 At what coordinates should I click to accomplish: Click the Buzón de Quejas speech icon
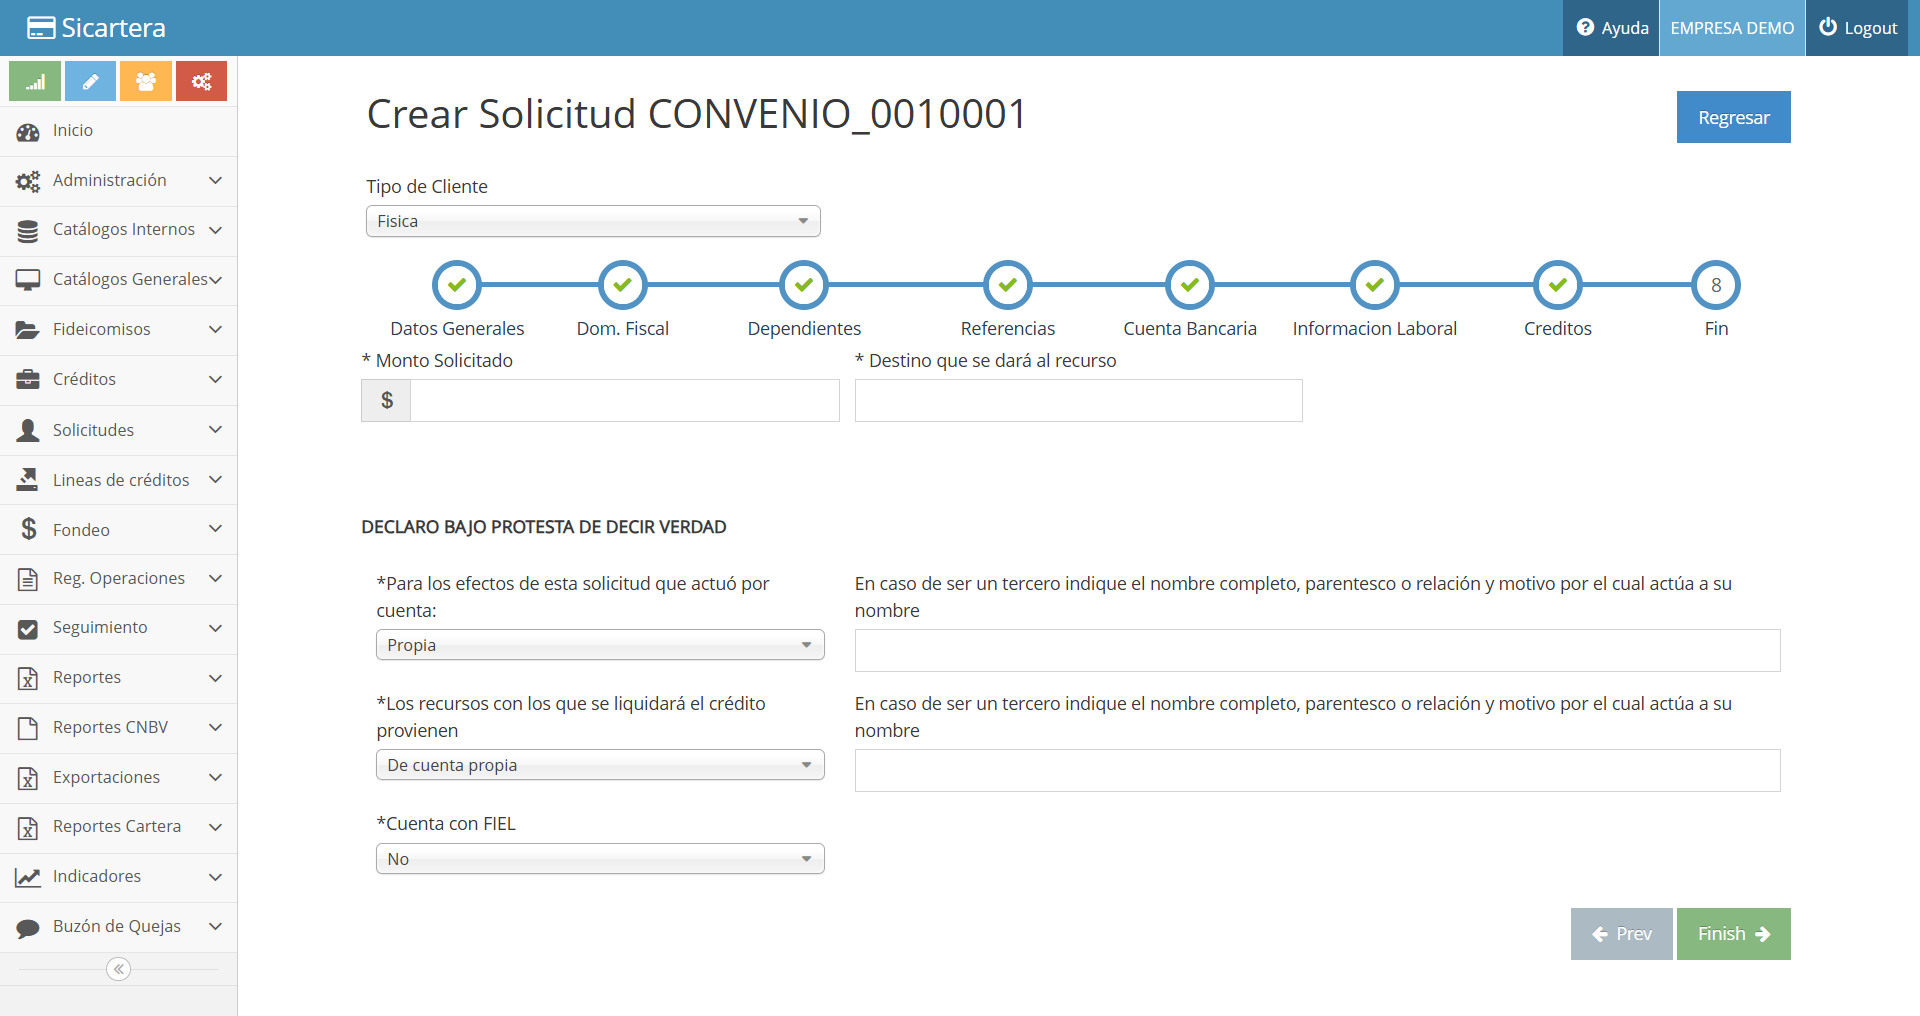[28, 928]
